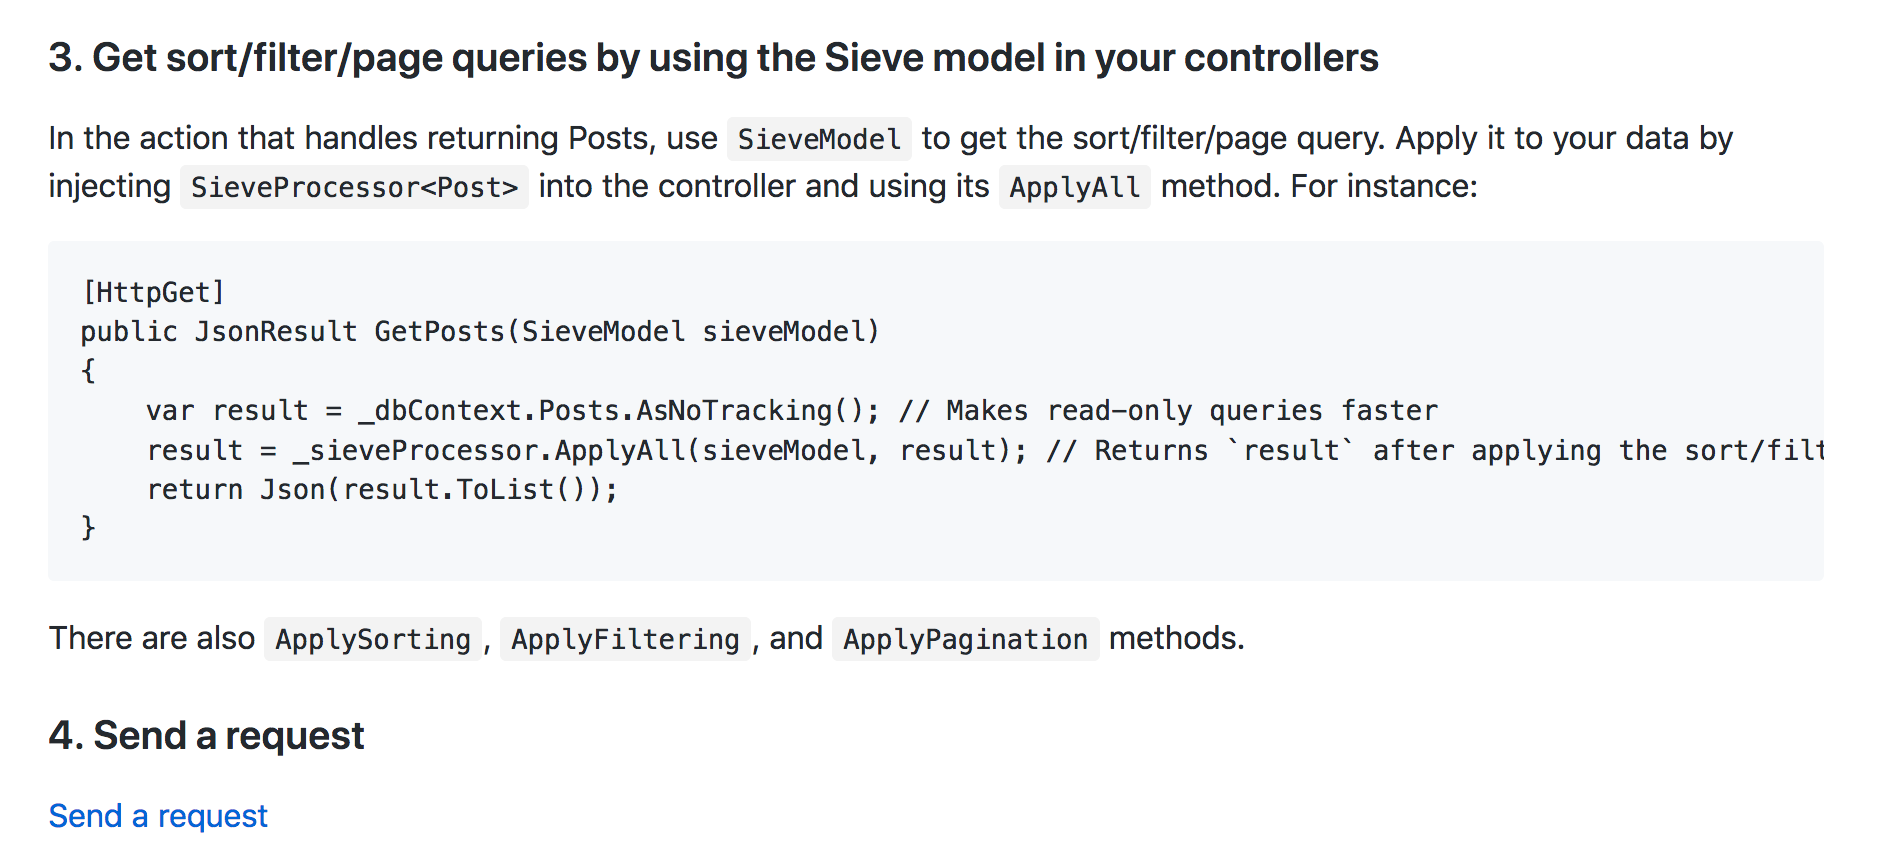1878x862 pixels.
Task: Click the SieveModel inline code in the paragraph
Action: 818,139
